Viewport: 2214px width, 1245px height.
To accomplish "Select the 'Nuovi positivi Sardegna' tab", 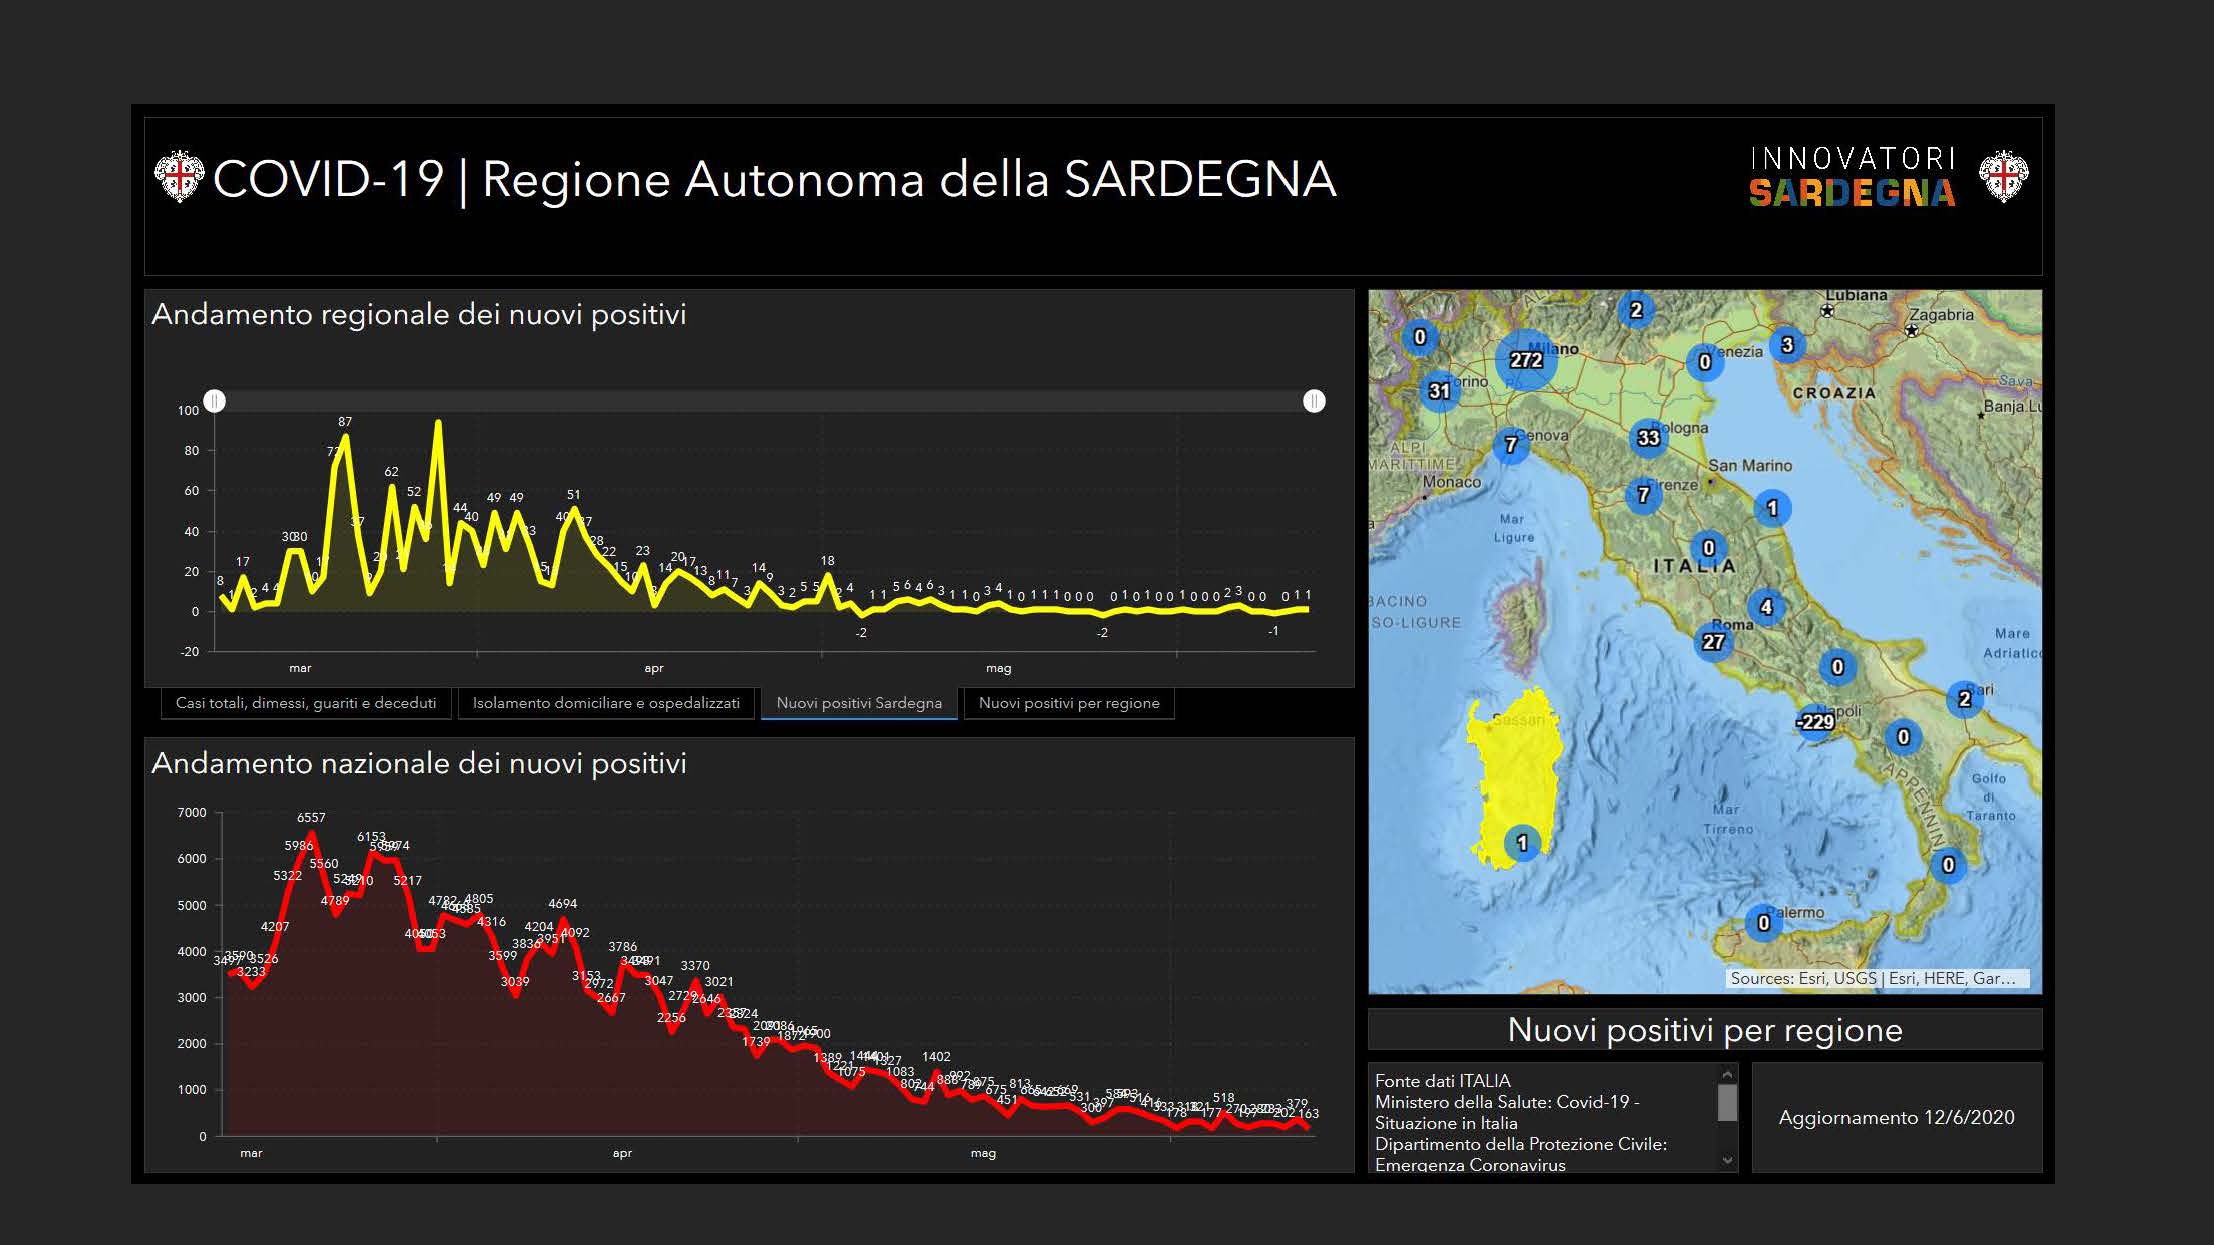I will click(x=859, y=703).
